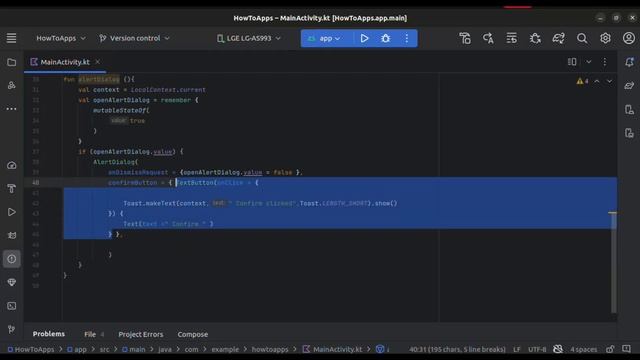Open the Notifications bell
Screen dimensions: 640x360
click(x=629, y=62)
